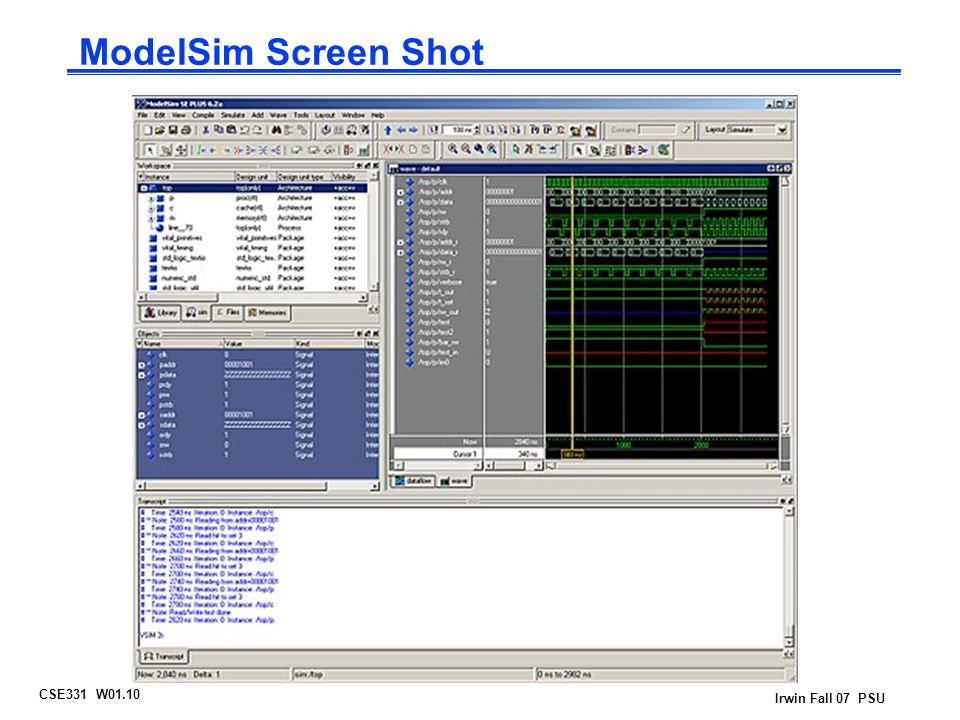
Task: Select the Transcript tab
Action: 163,656
